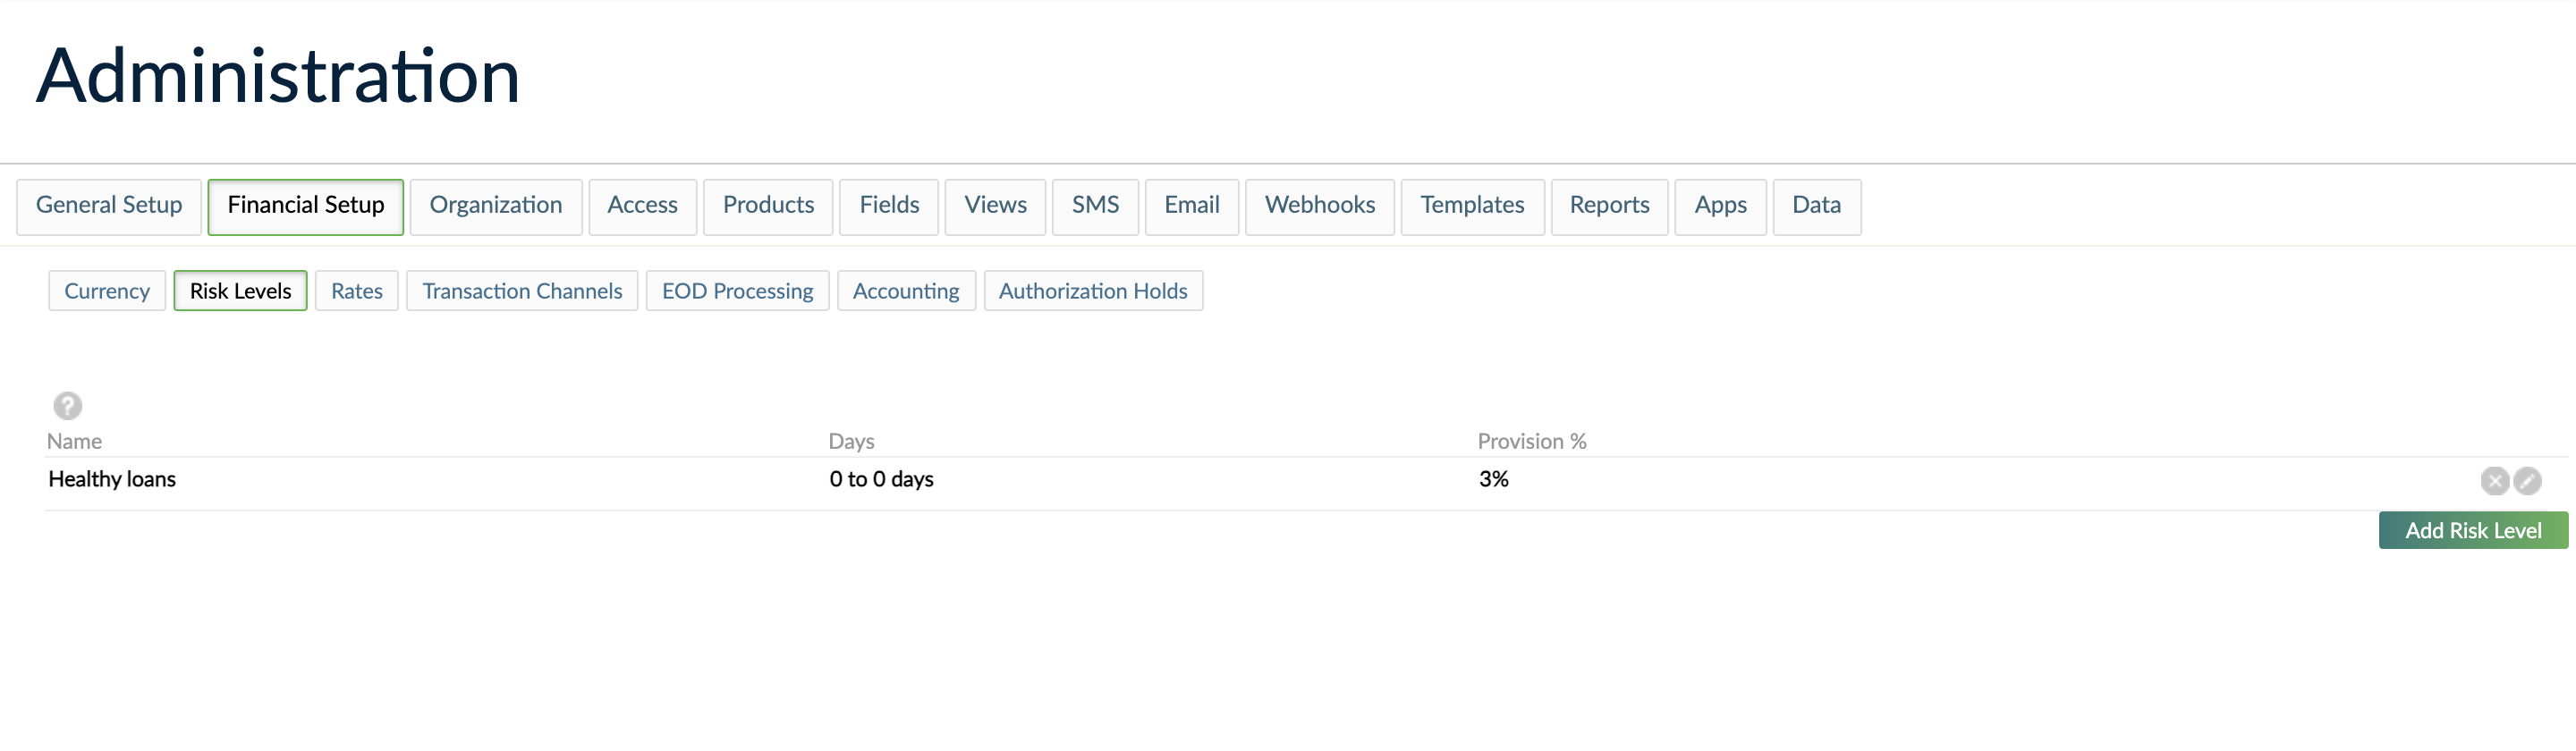
Task: Open the Fields tab
Action: click(x=889, y=206)
